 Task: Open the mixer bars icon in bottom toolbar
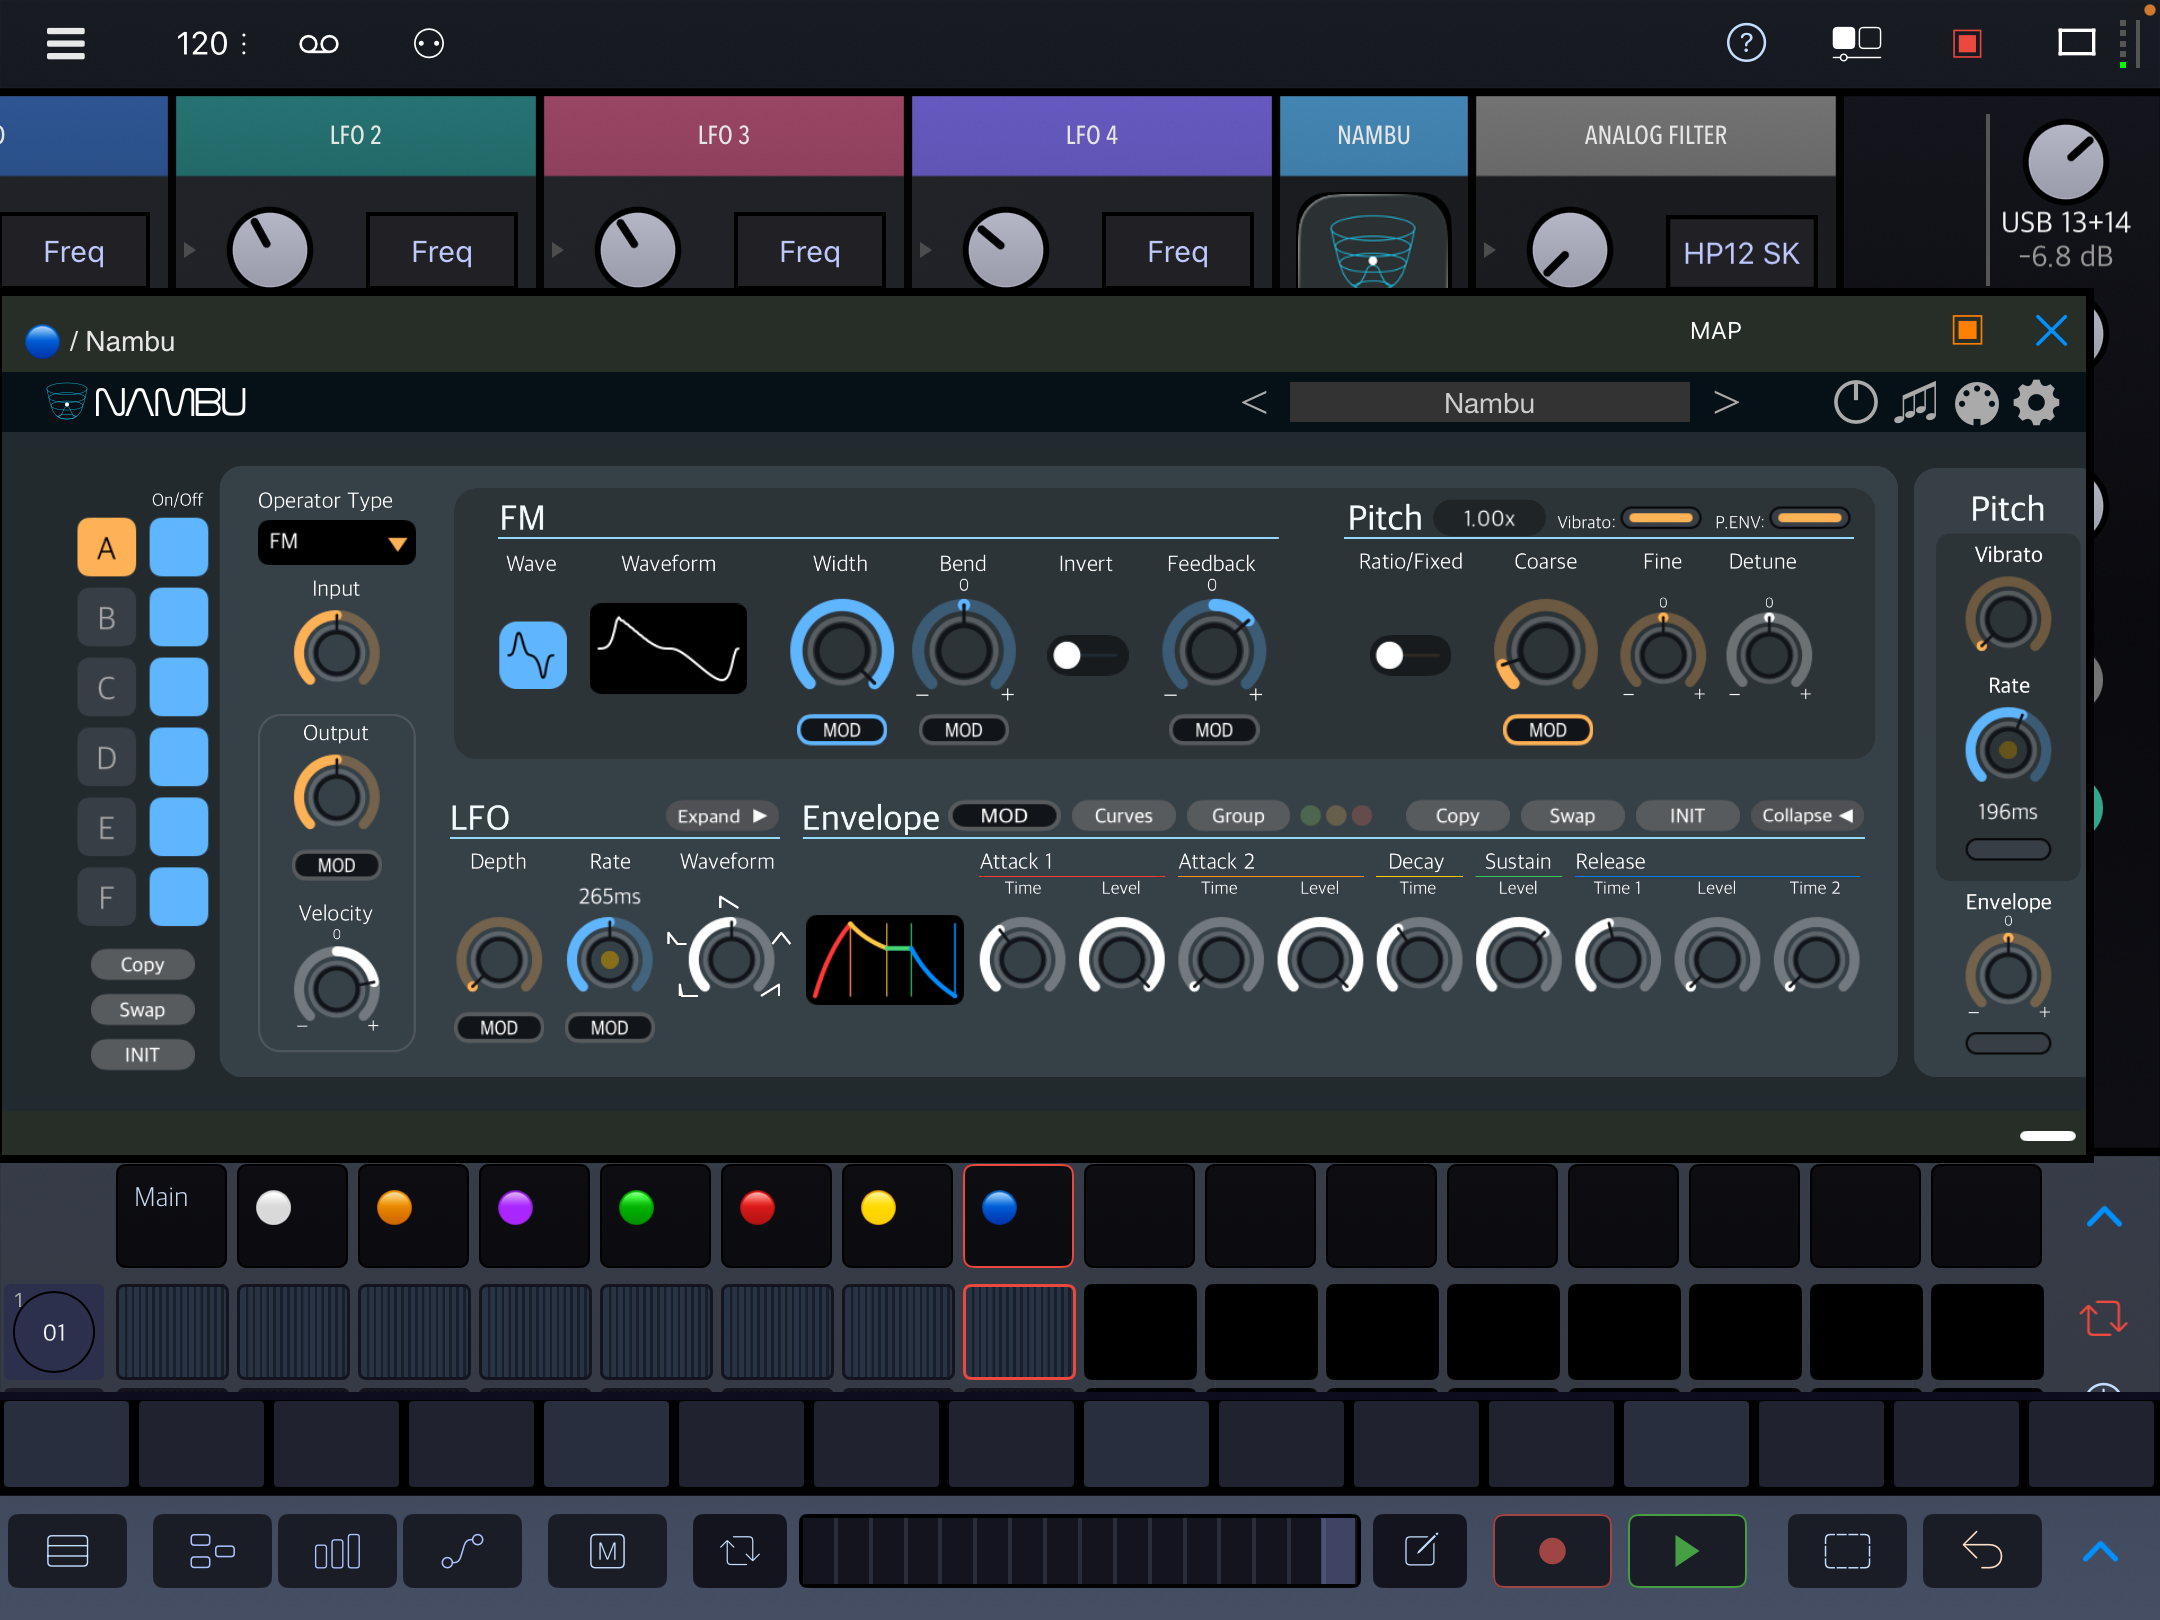[x=337, y=1551]
